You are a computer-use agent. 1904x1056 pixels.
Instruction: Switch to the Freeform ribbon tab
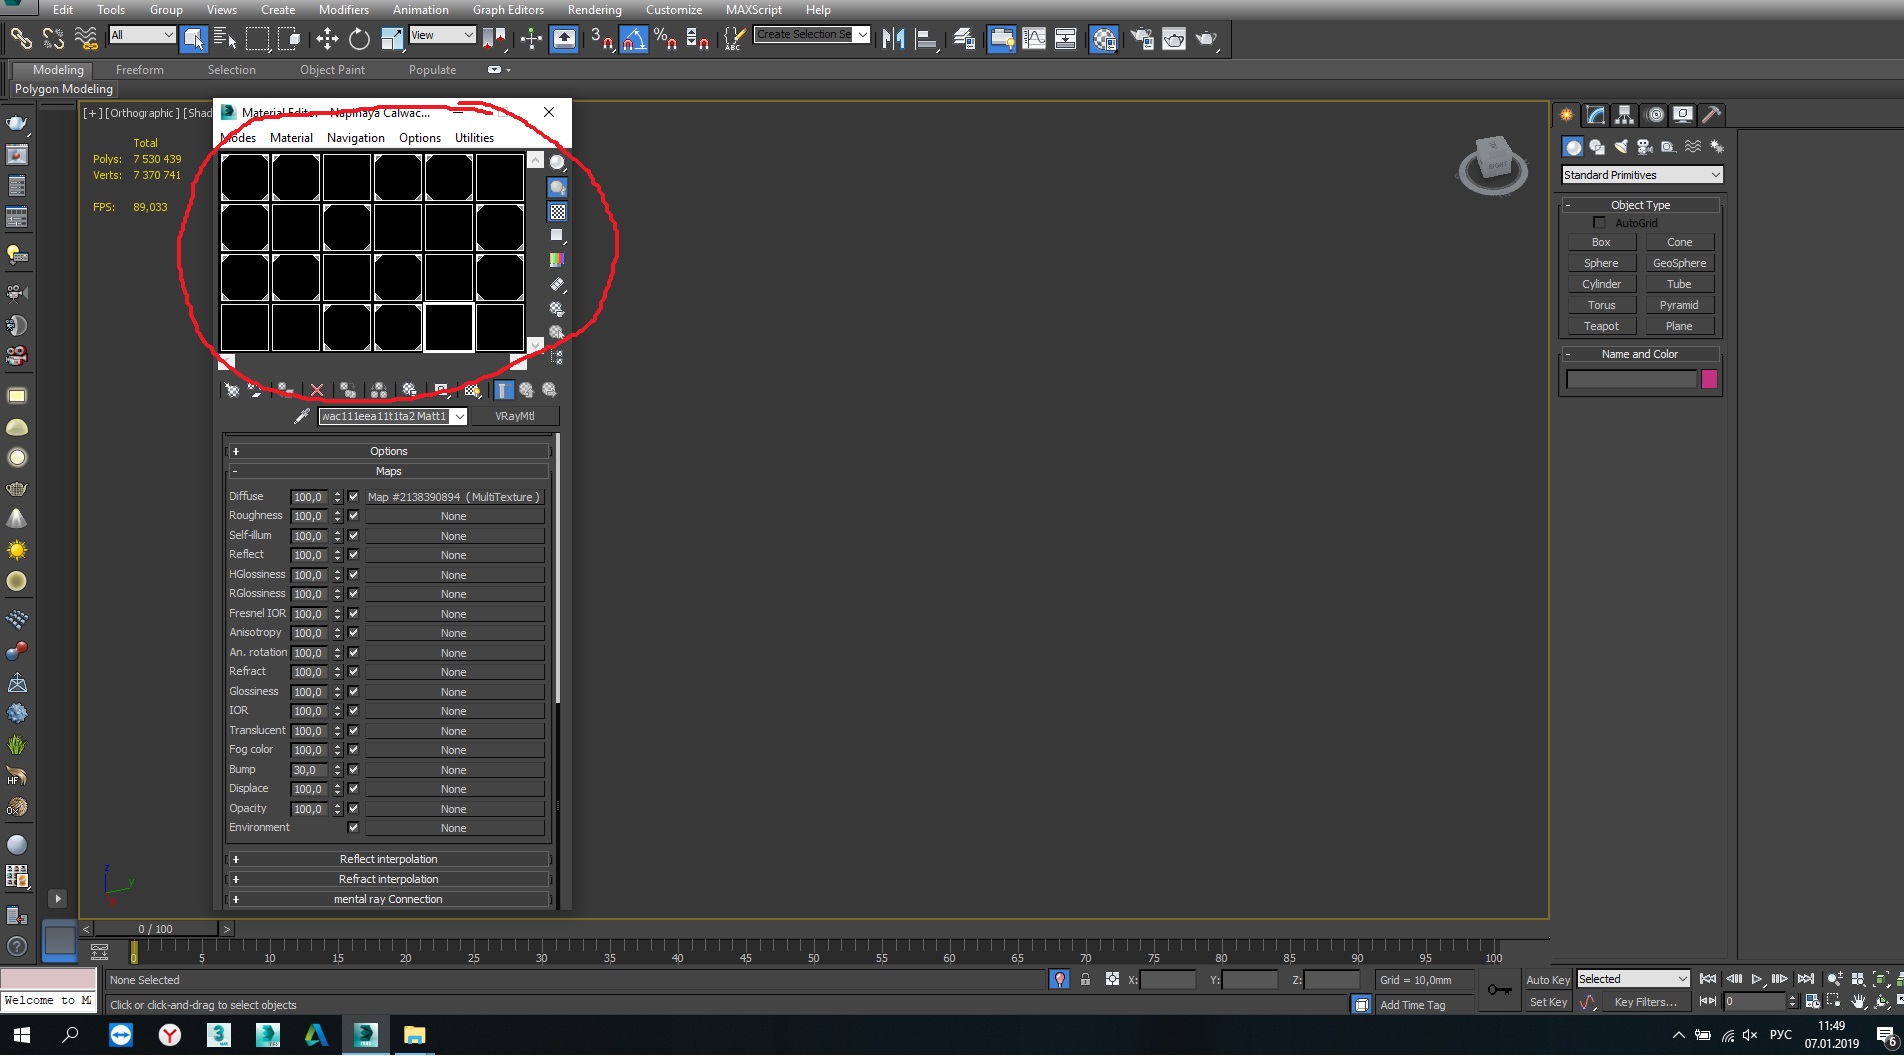(x=140, y=70)
